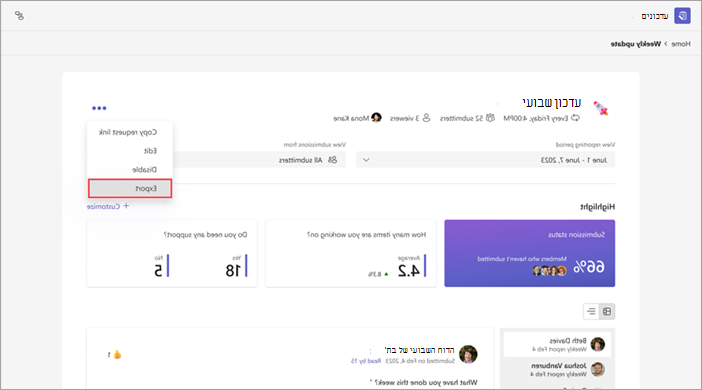This screenshot has height=390, width=702.
Task: Open the reporting period dropdown chevron
Action: (366, 160)
